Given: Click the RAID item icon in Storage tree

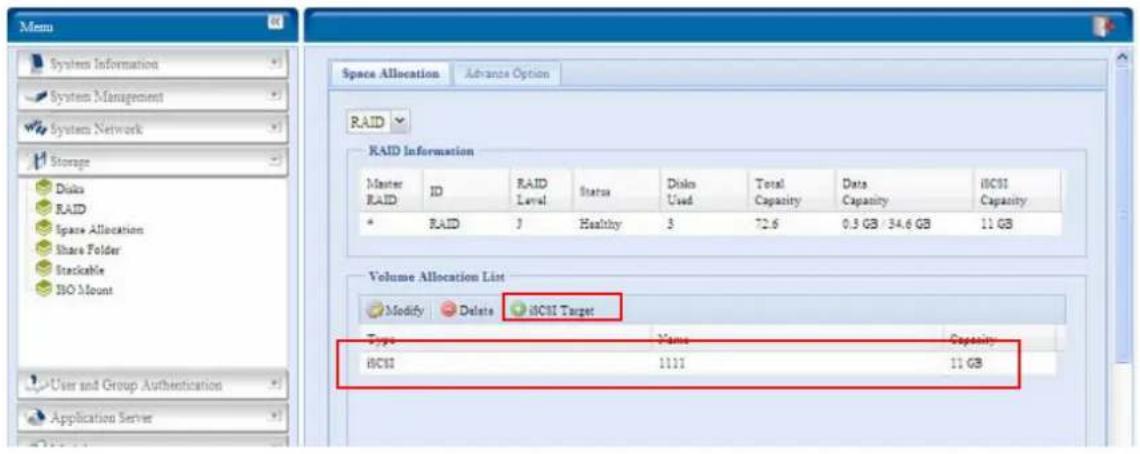Looking at the screenshot, I should [x=44, y=209].
